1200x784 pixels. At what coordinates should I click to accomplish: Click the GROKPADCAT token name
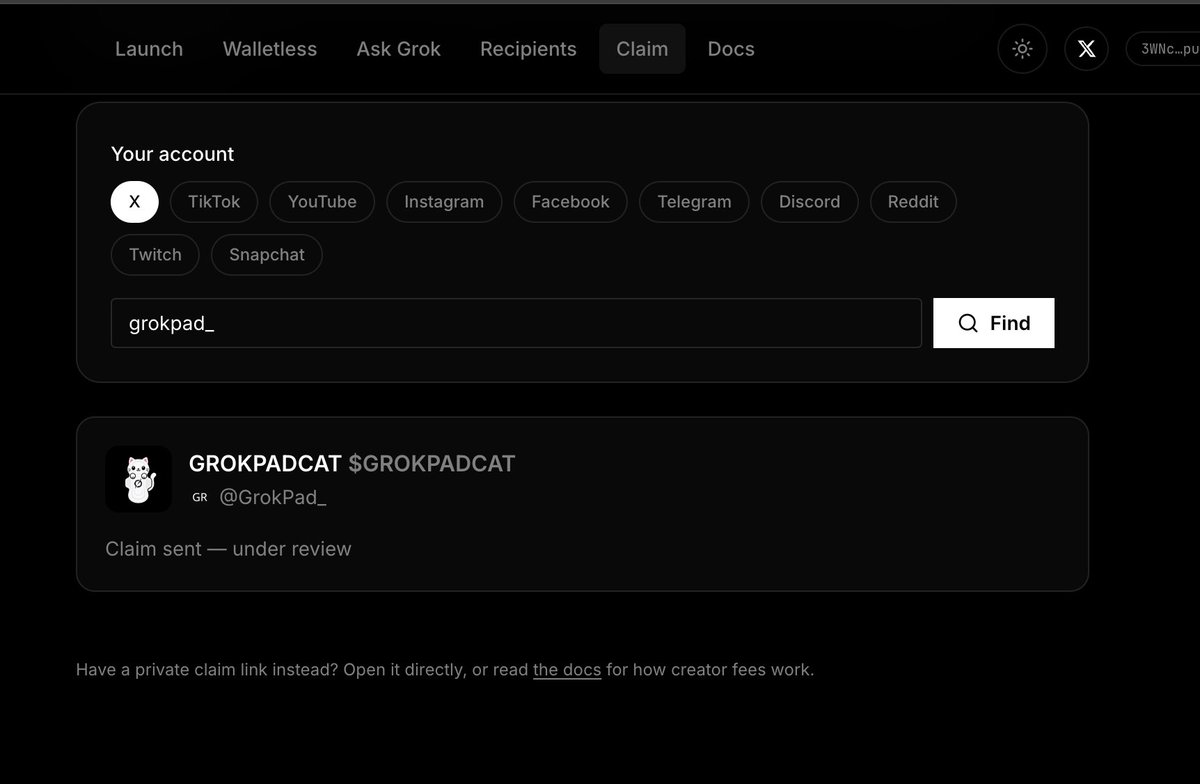265,464
